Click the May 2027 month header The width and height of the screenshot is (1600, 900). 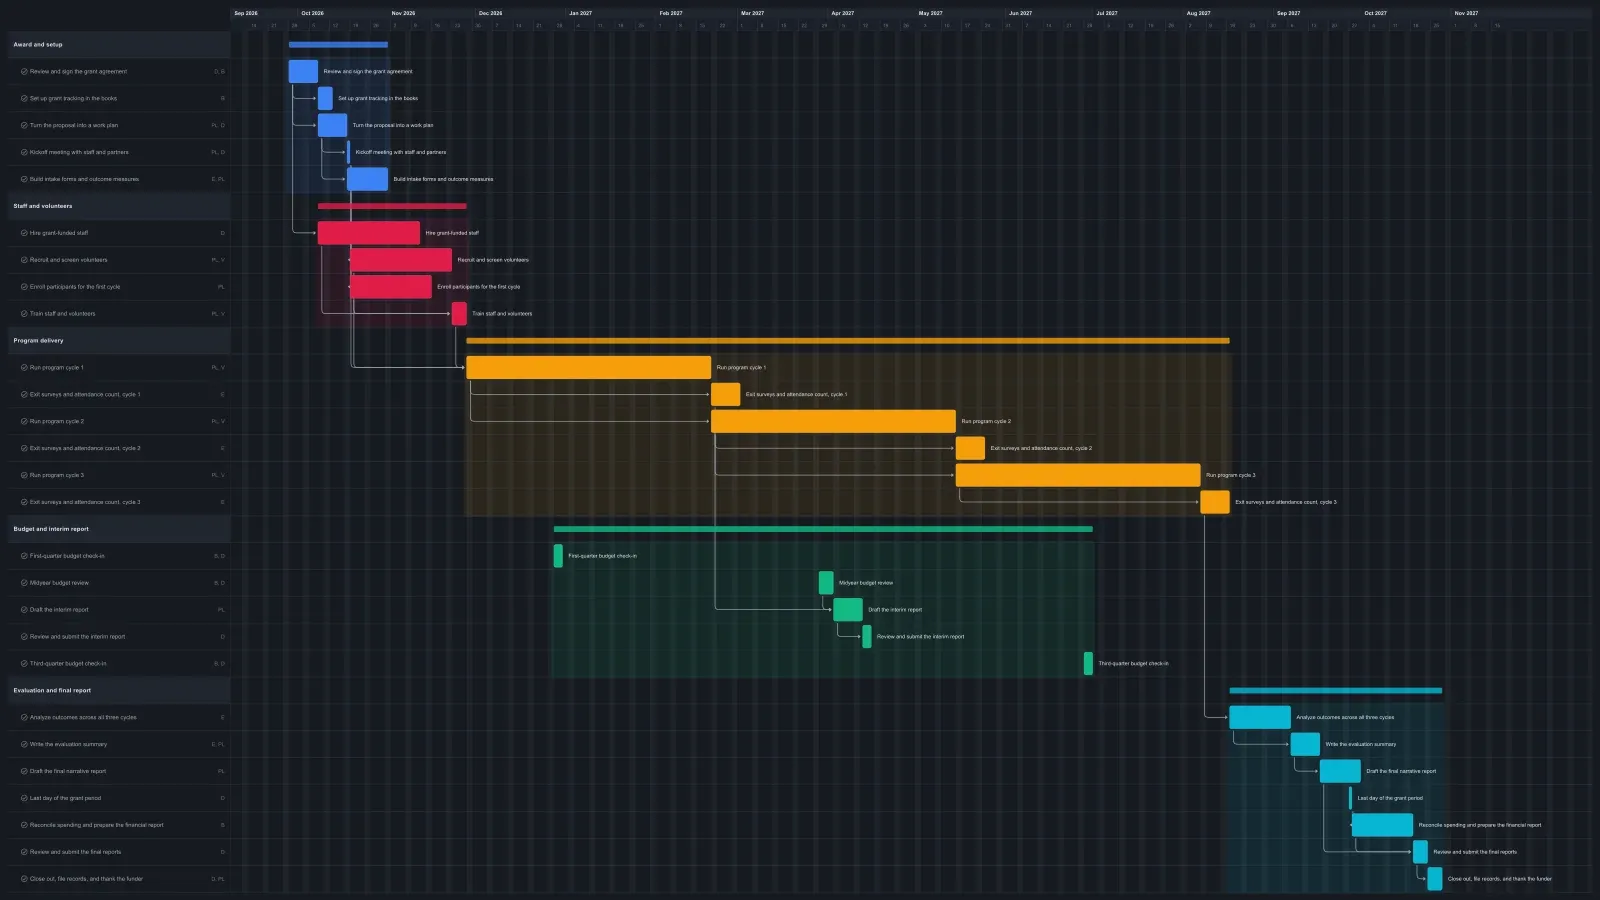(x=930, y=14)
